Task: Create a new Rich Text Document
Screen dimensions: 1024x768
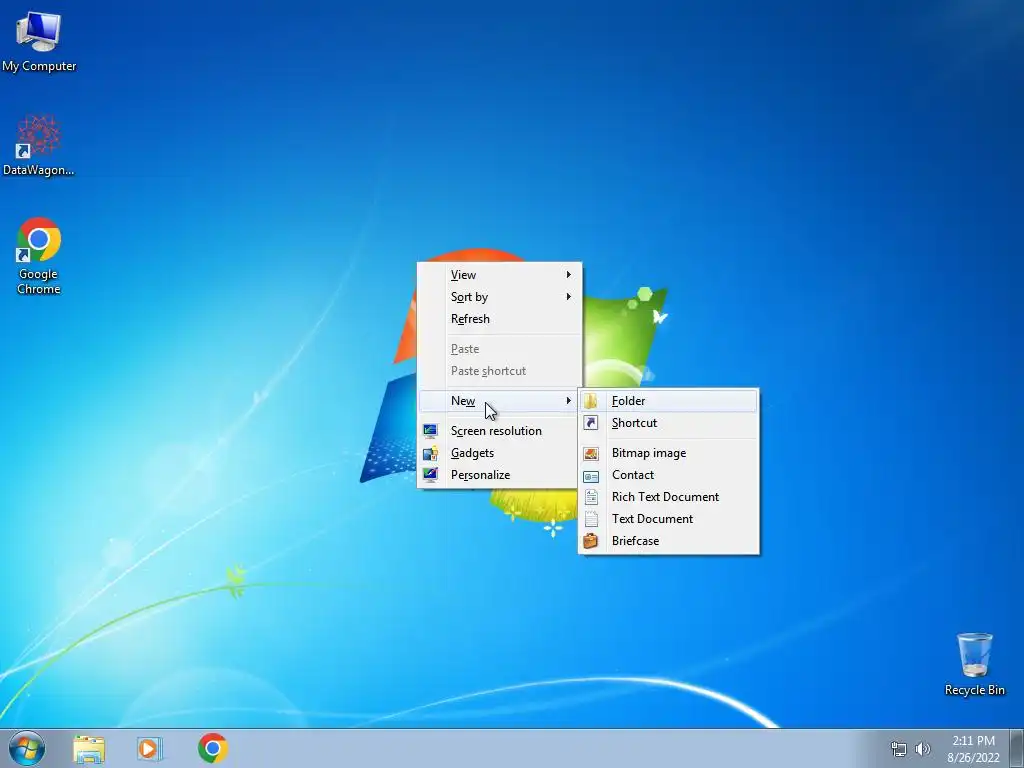Action: click(669, 497)
